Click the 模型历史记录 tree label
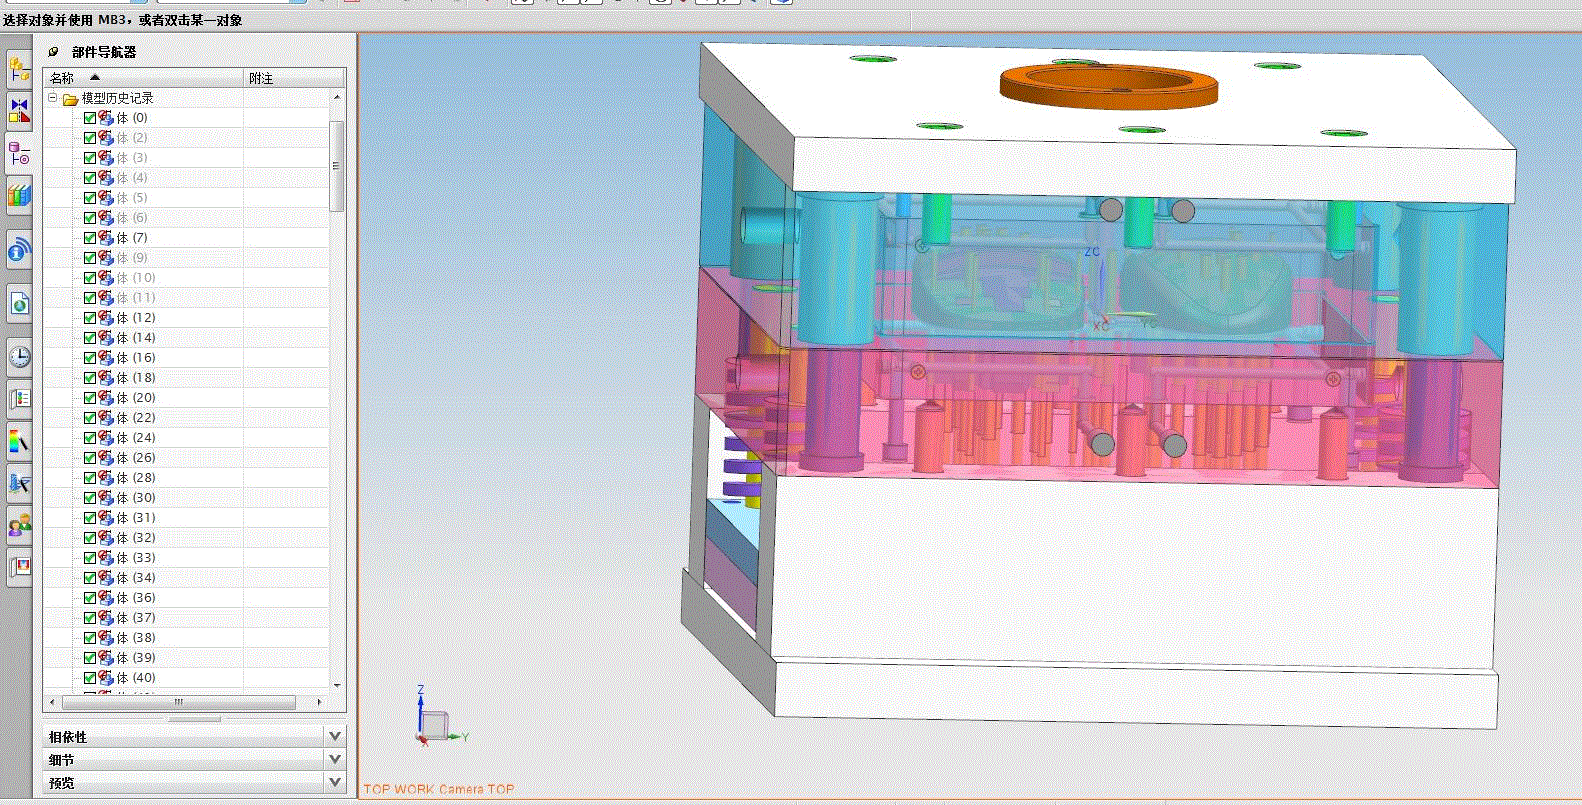The image size is (1582, 805). click(x=117, y=98)
